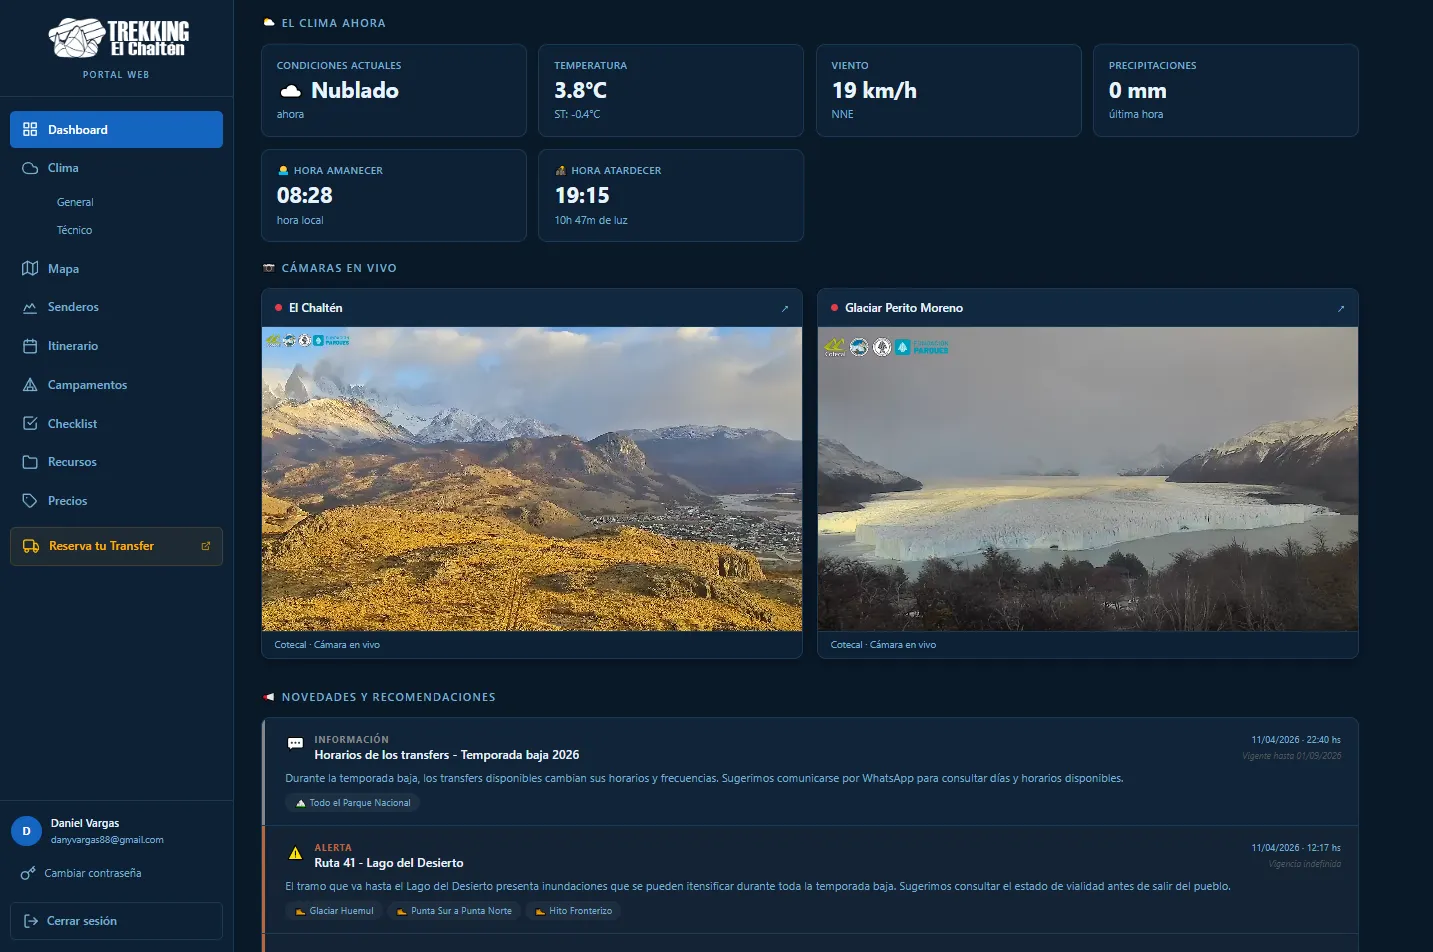Click the user avatar circle with letter D
Viewport: 1433px width, 952px height.
[x=26, y=831]
